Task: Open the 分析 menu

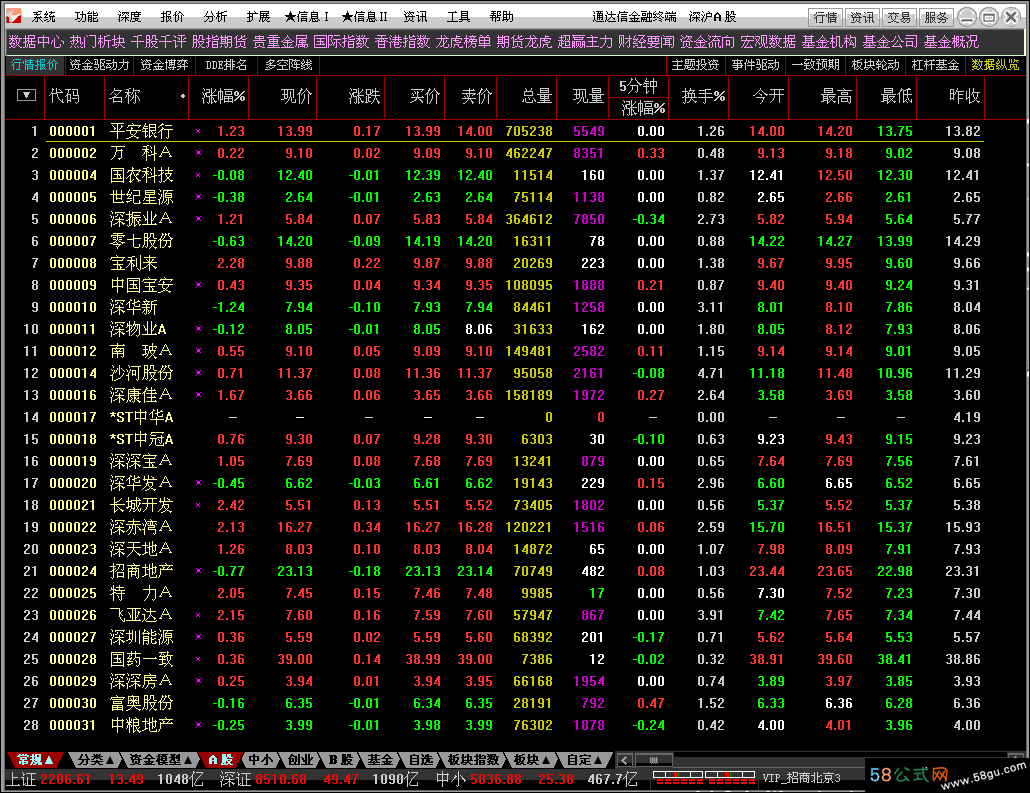Action: click(x=215, y=16)
